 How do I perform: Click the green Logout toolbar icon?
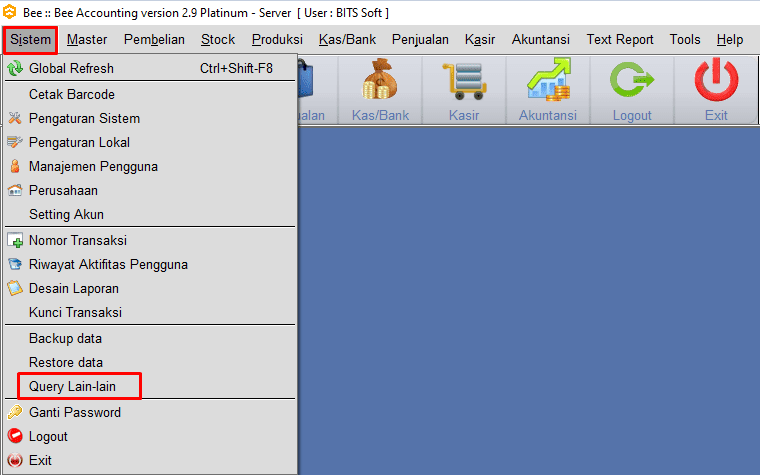[632, 79]
